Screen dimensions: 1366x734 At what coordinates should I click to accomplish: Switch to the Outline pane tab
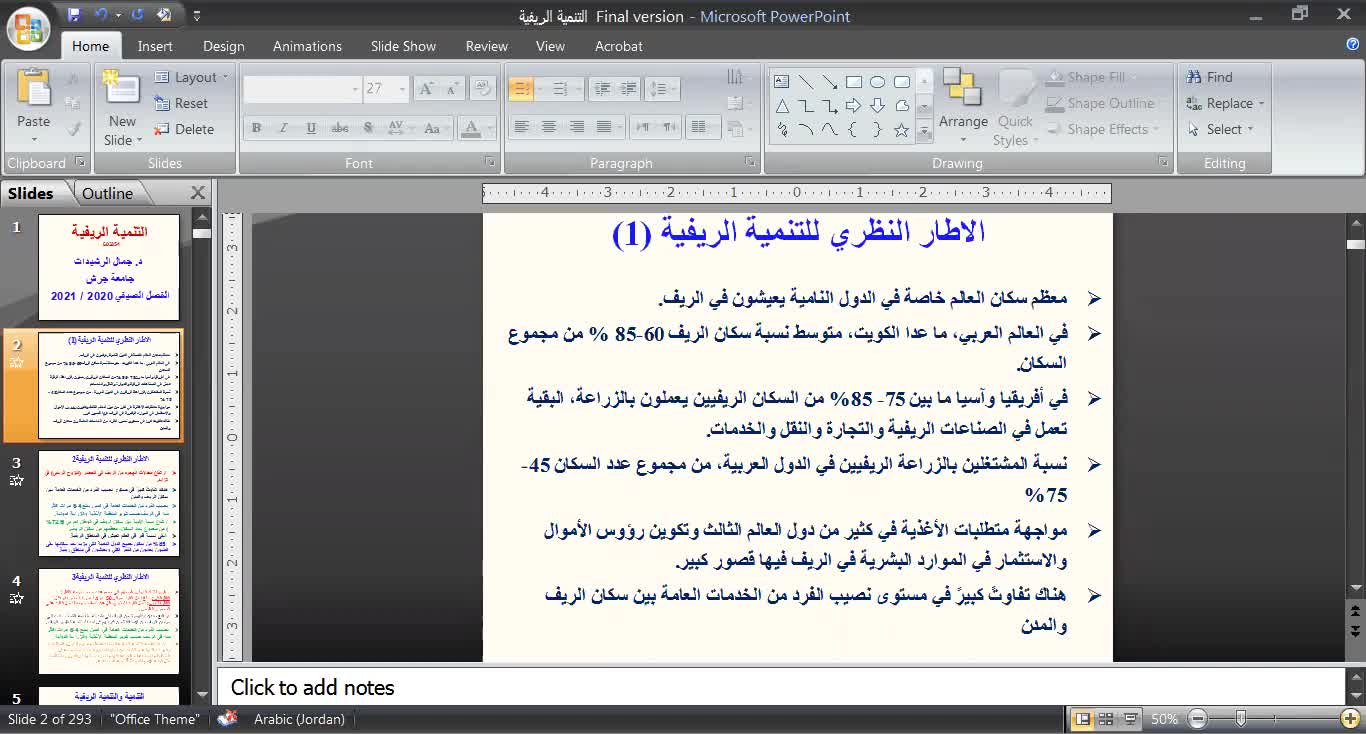point(107,193)
